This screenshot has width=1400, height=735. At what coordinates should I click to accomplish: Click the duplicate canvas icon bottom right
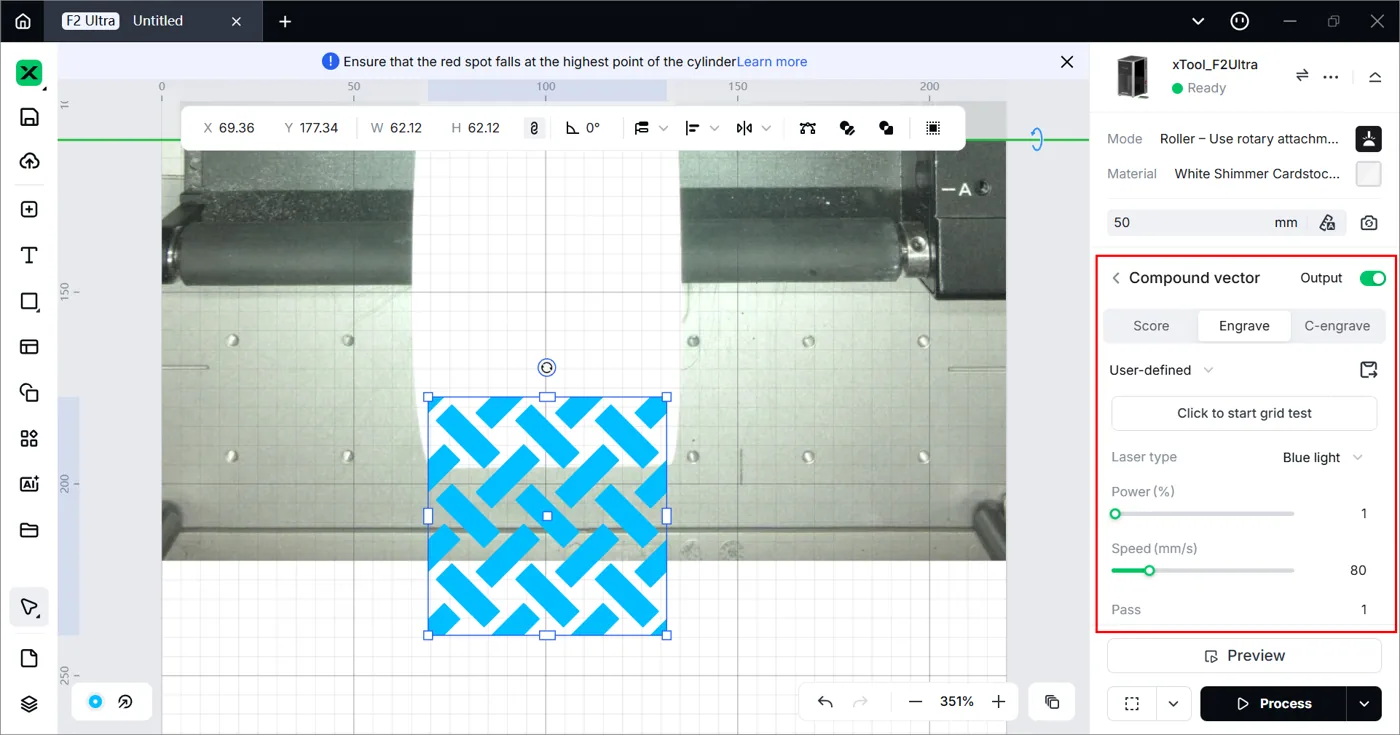1052,702
